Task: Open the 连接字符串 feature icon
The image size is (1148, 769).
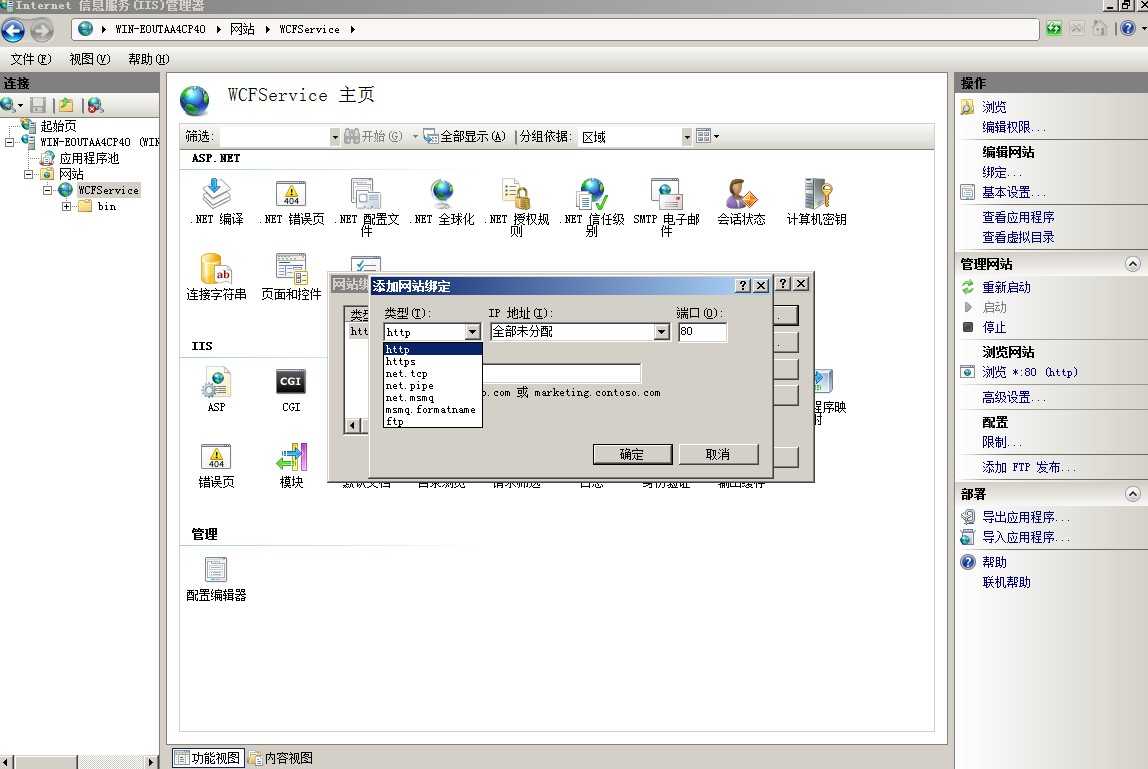Action: [216, 277]
